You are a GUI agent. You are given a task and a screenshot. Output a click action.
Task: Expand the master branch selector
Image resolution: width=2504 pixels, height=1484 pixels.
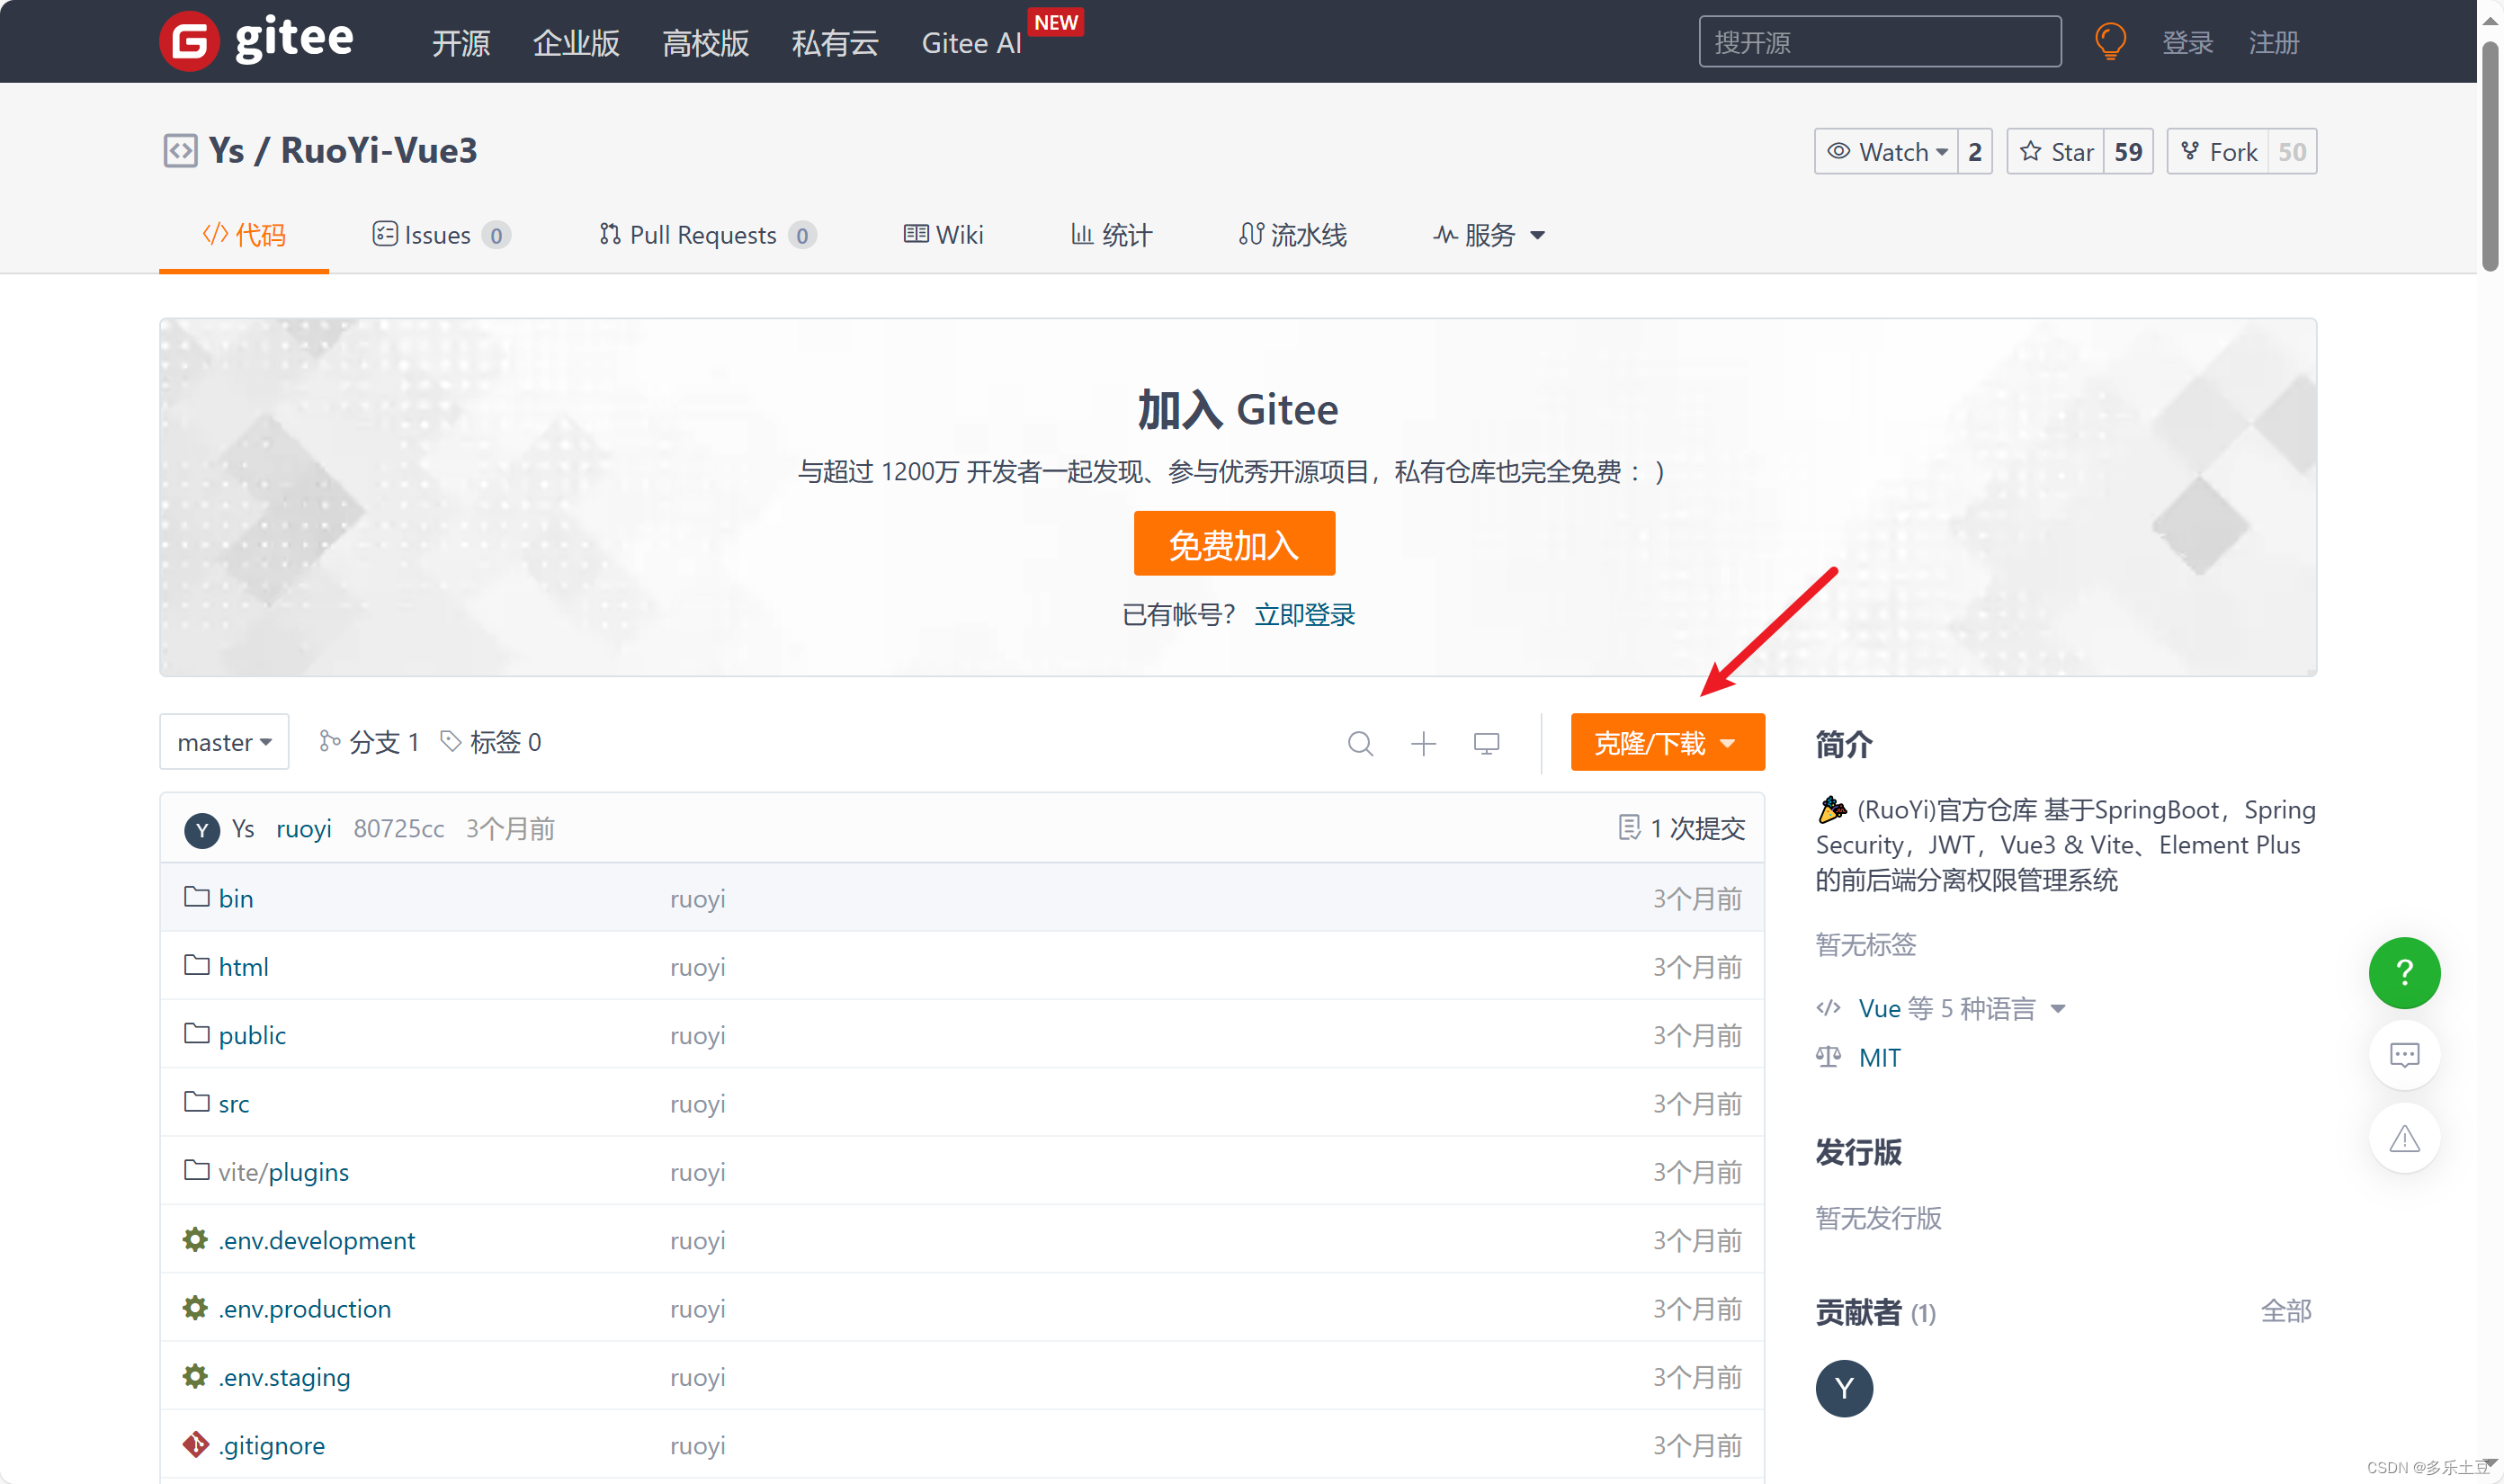(224, 742)
